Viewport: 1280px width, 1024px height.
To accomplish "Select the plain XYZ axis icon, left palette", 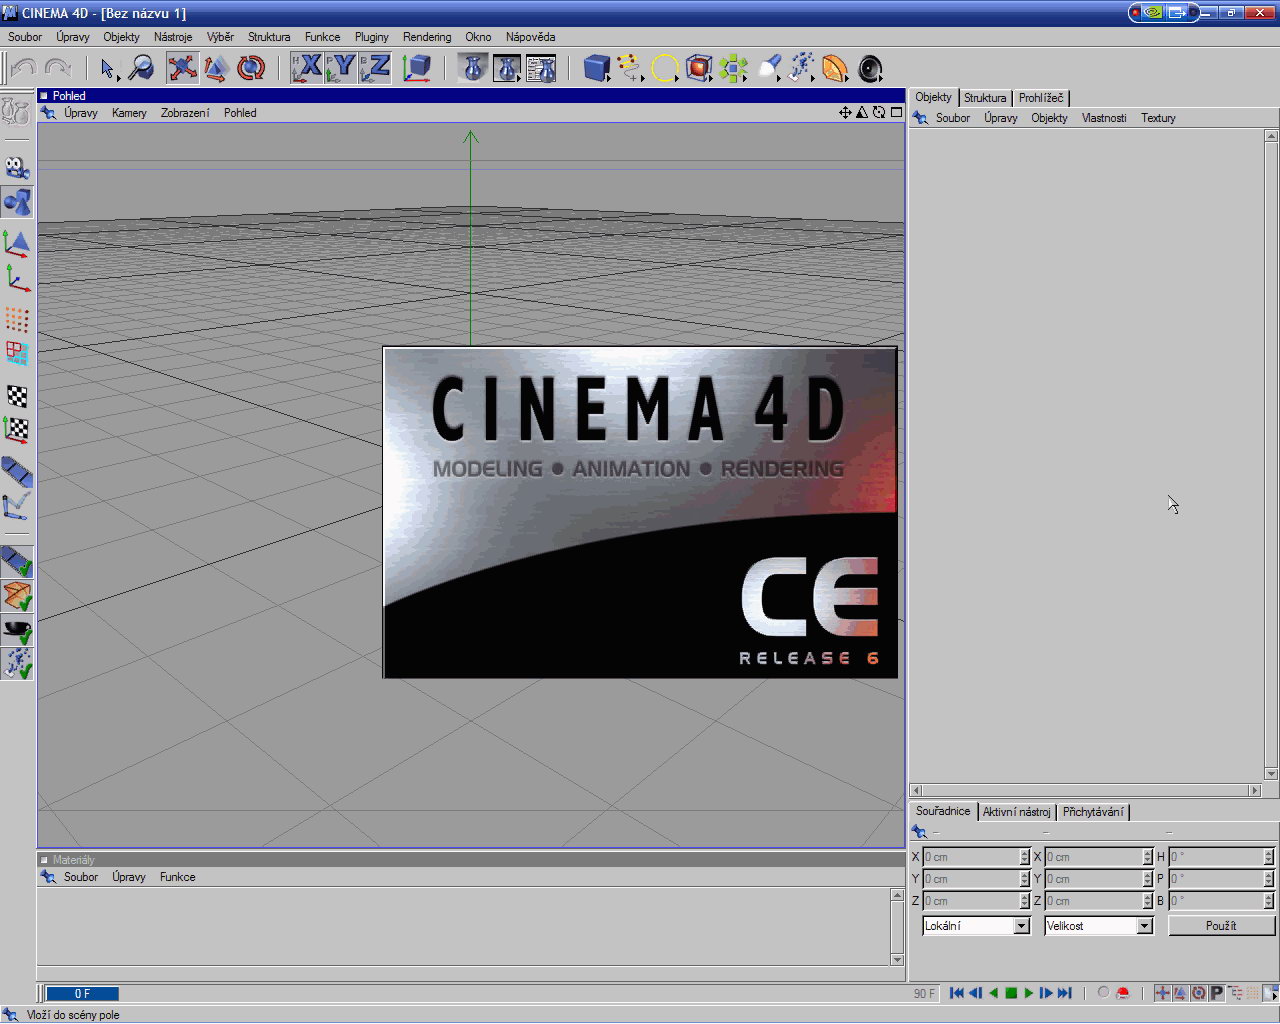I will coord(17,277).
